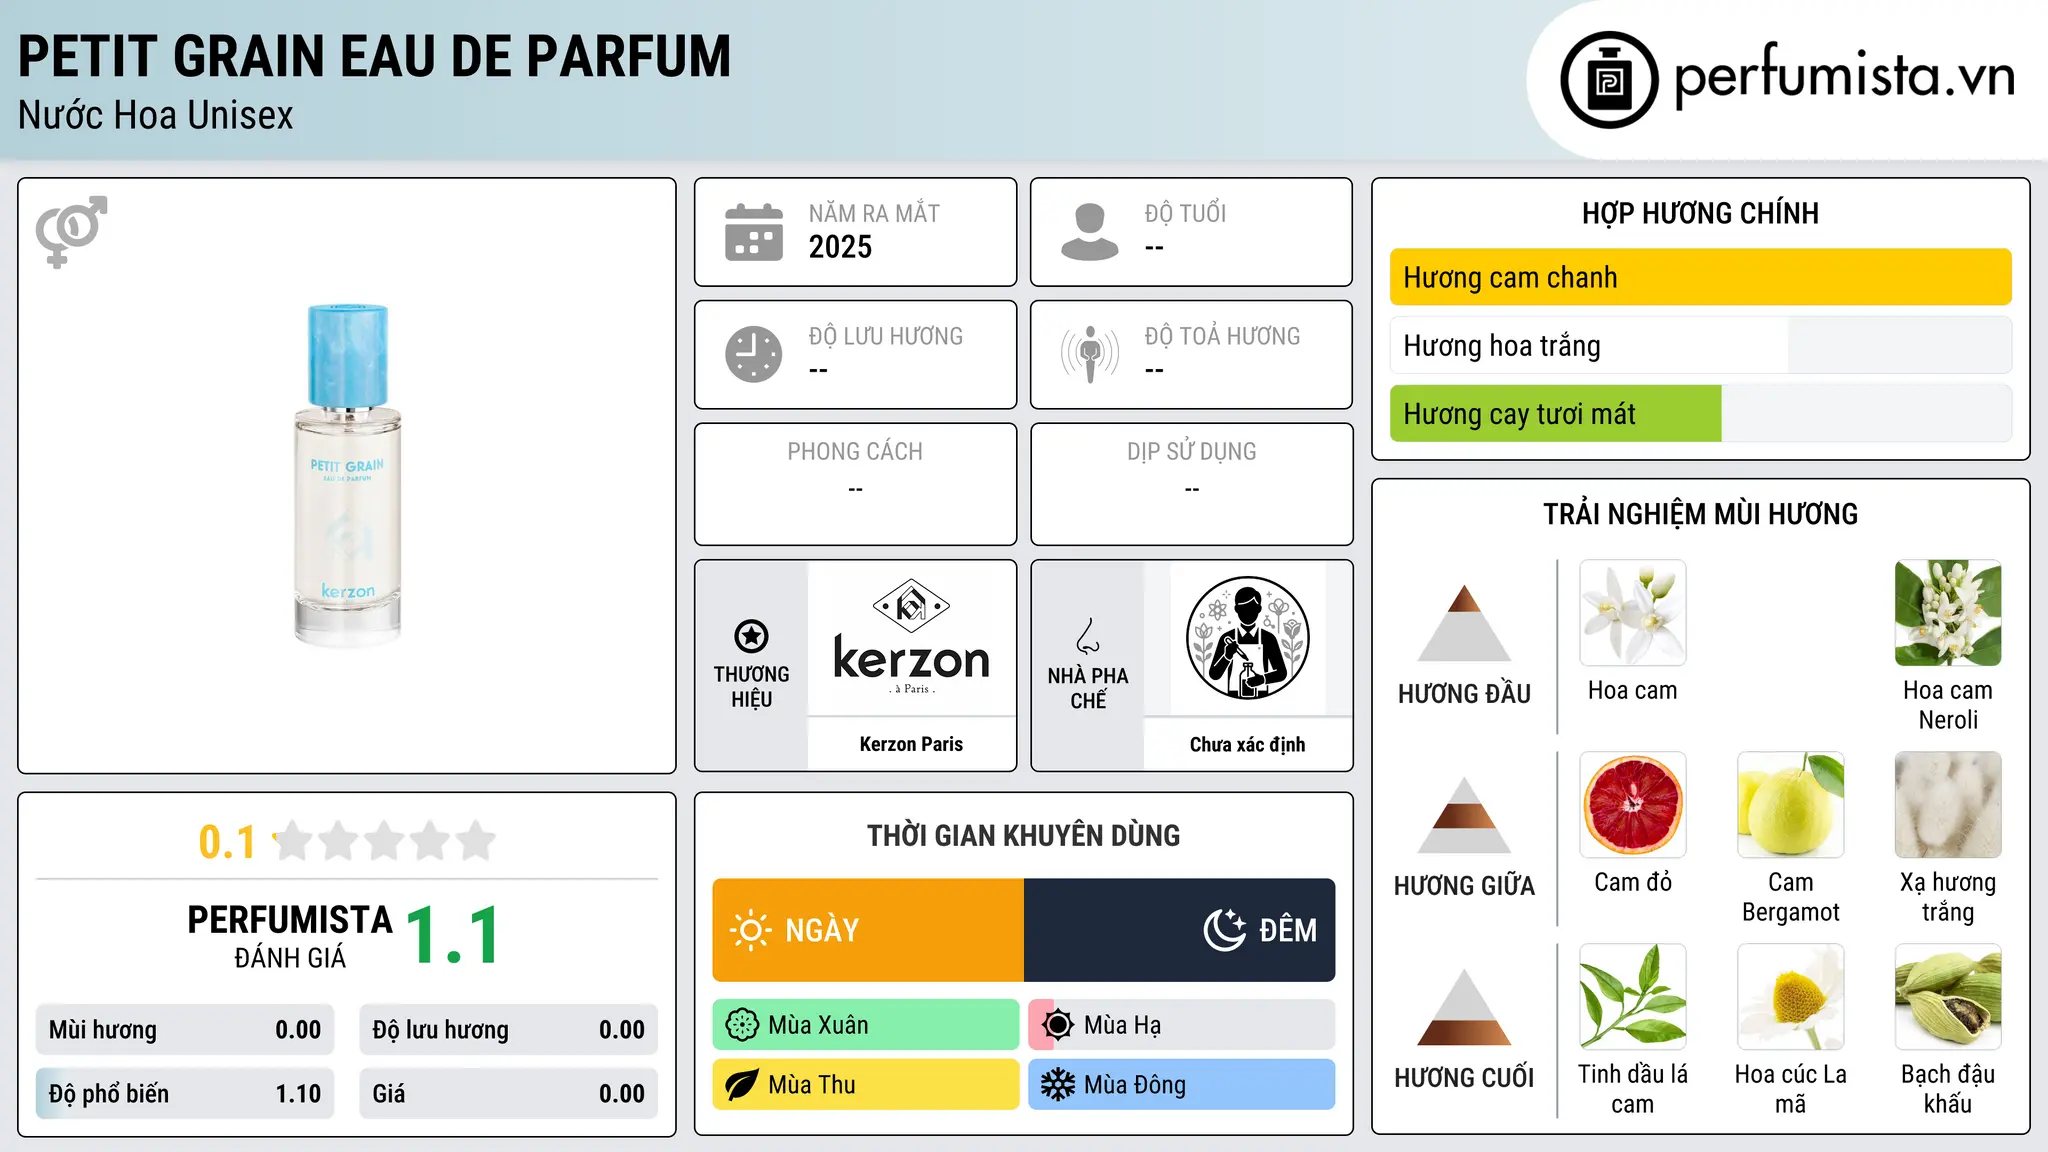Select the Mùa Hạ season bar

1182,1025
